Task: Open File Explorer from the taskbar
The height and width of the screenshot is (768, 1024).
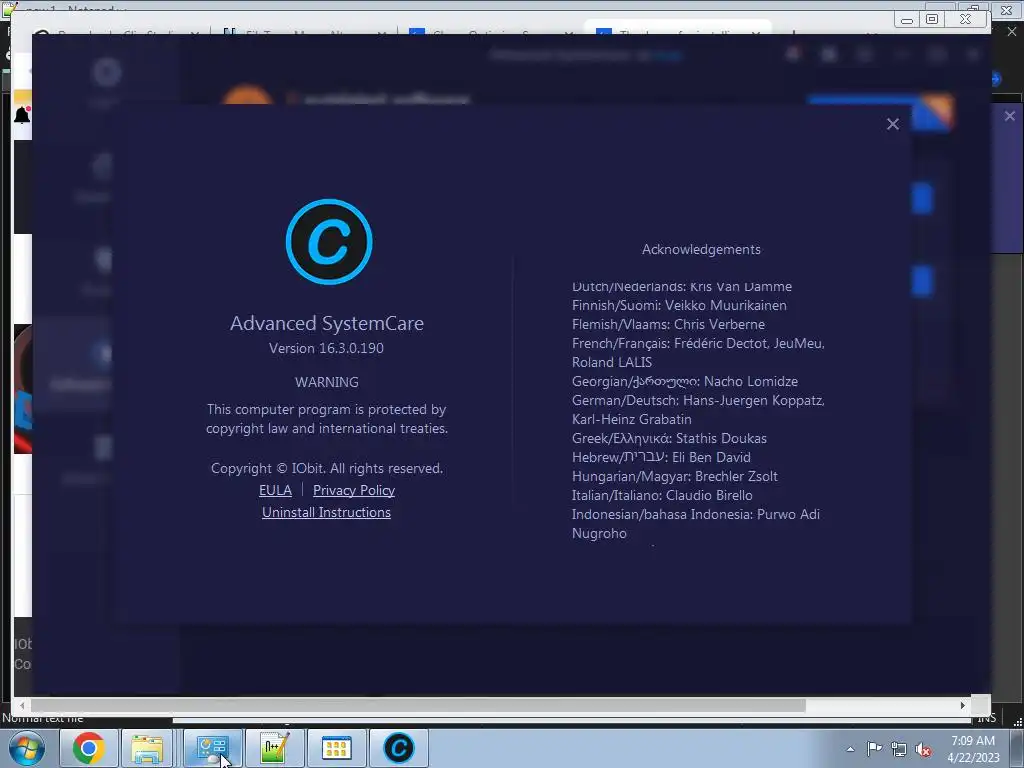Action: [x=148, y=748]
